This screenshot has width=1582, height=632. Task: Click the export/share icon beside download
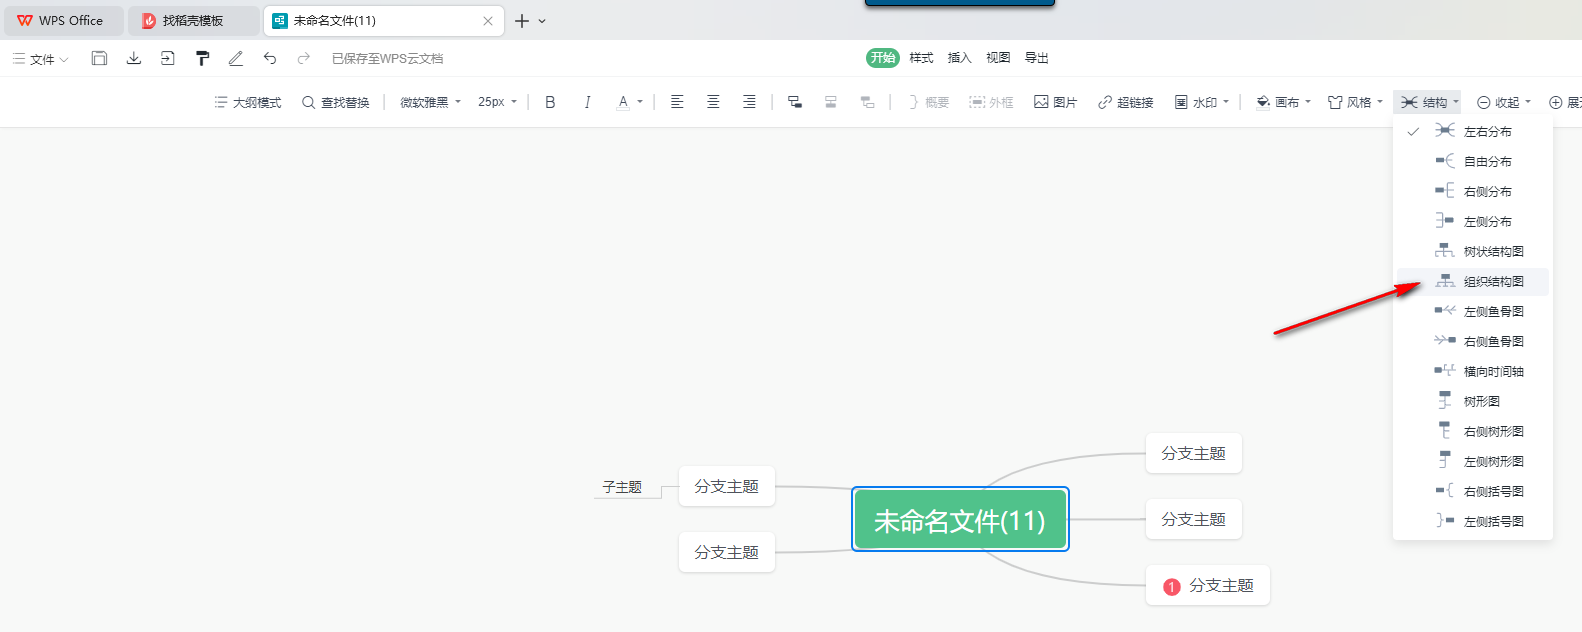pos(167,58)
